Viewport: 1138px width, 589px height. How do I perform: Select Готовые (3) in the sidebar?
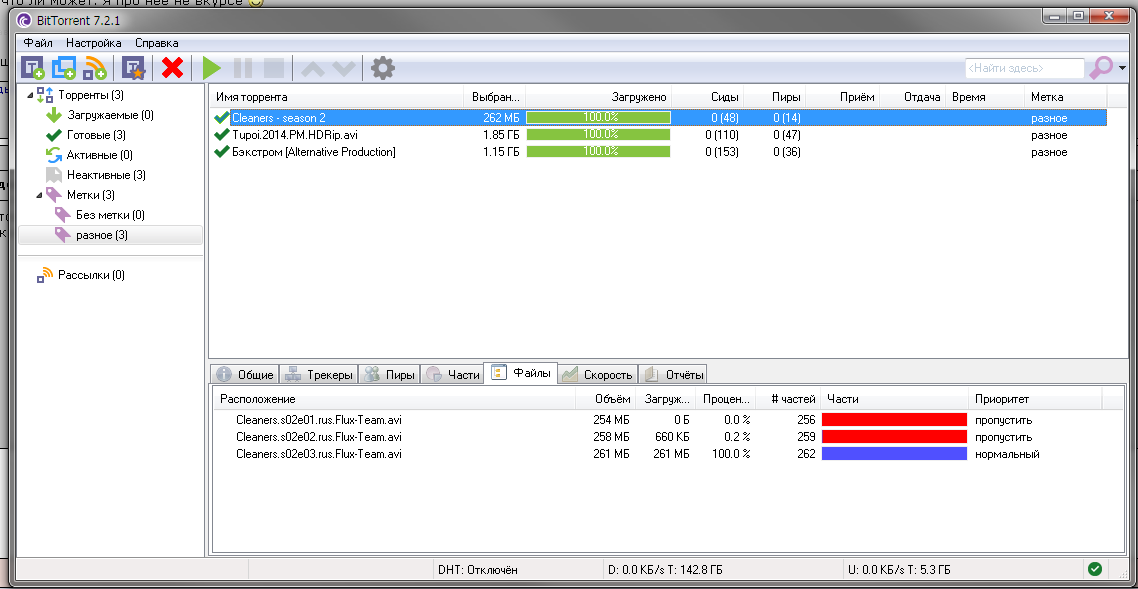coord(96,135)
